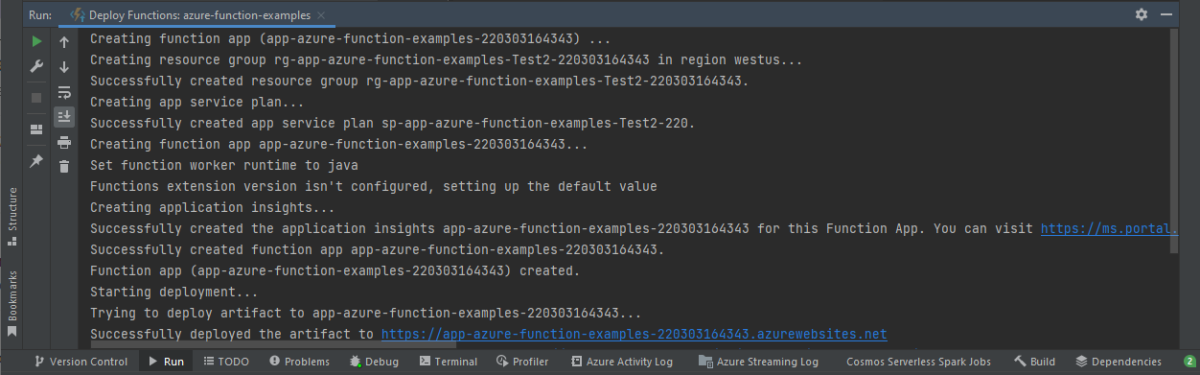
Task: Toggle the Pin Tab icon
Action: click(36, 161)
